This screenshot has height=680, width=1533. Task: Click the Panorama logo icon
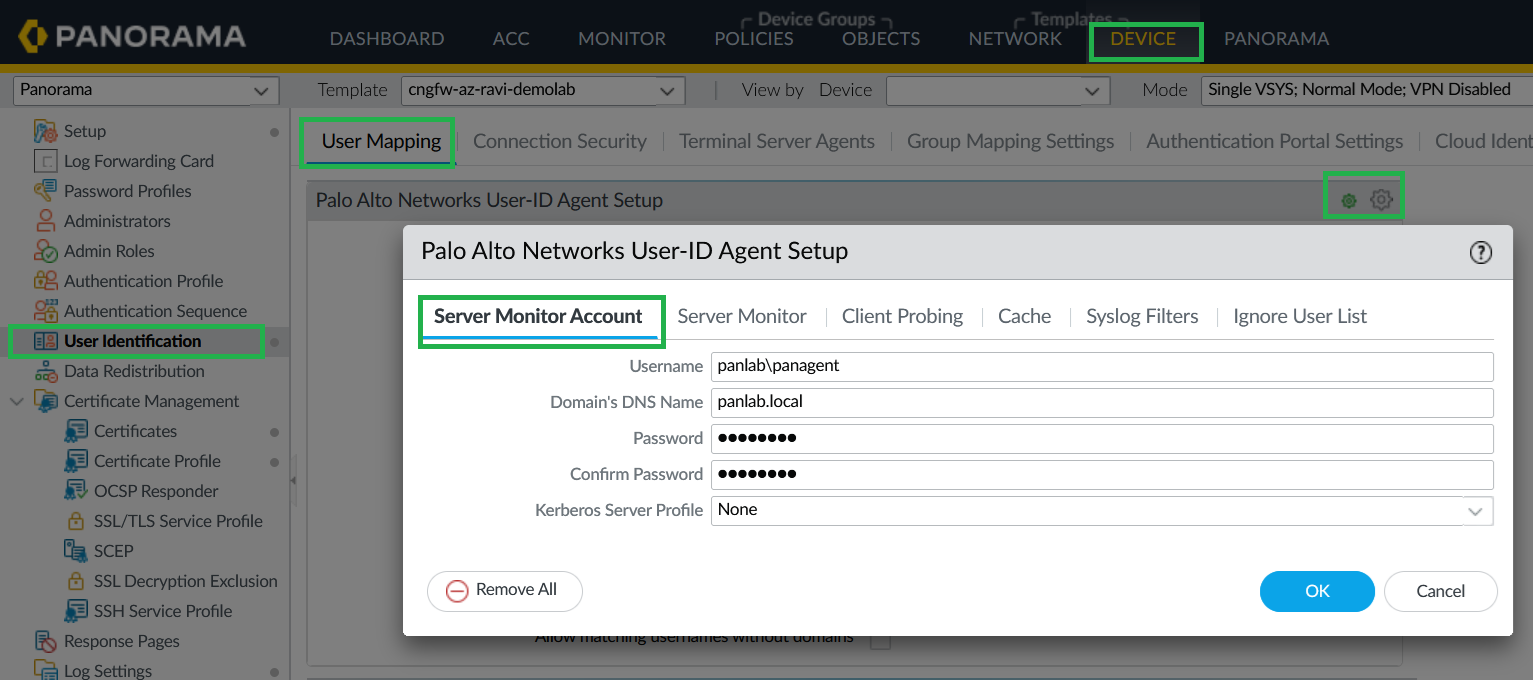[33, 37]
